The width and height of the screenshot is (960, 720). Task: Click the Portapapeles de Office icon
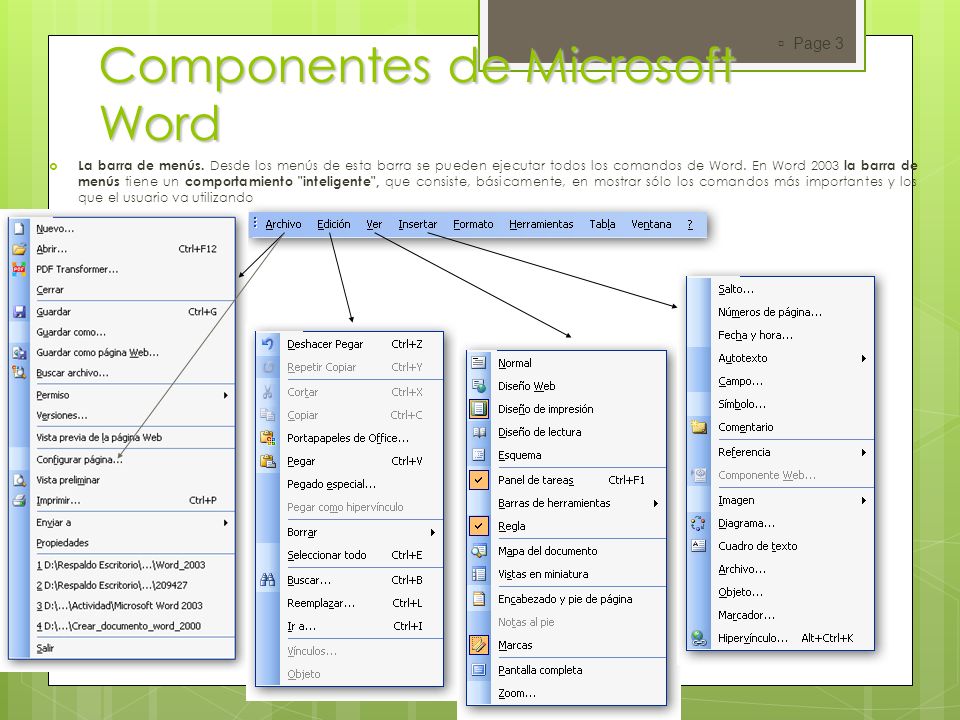click(268, 438)
